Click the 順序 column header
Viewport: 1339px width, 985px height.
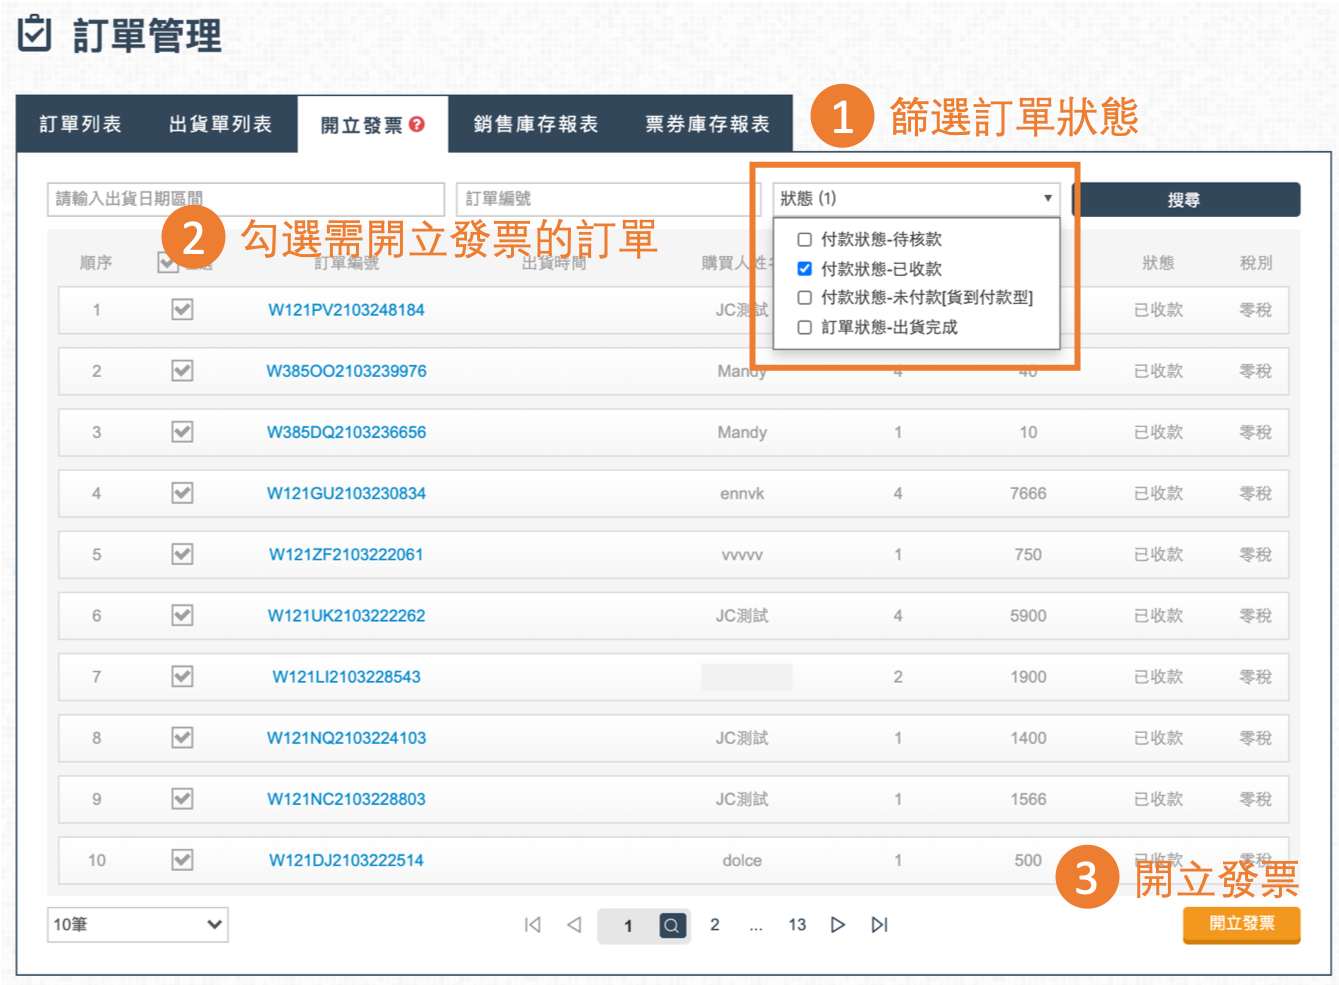point(96,263)
